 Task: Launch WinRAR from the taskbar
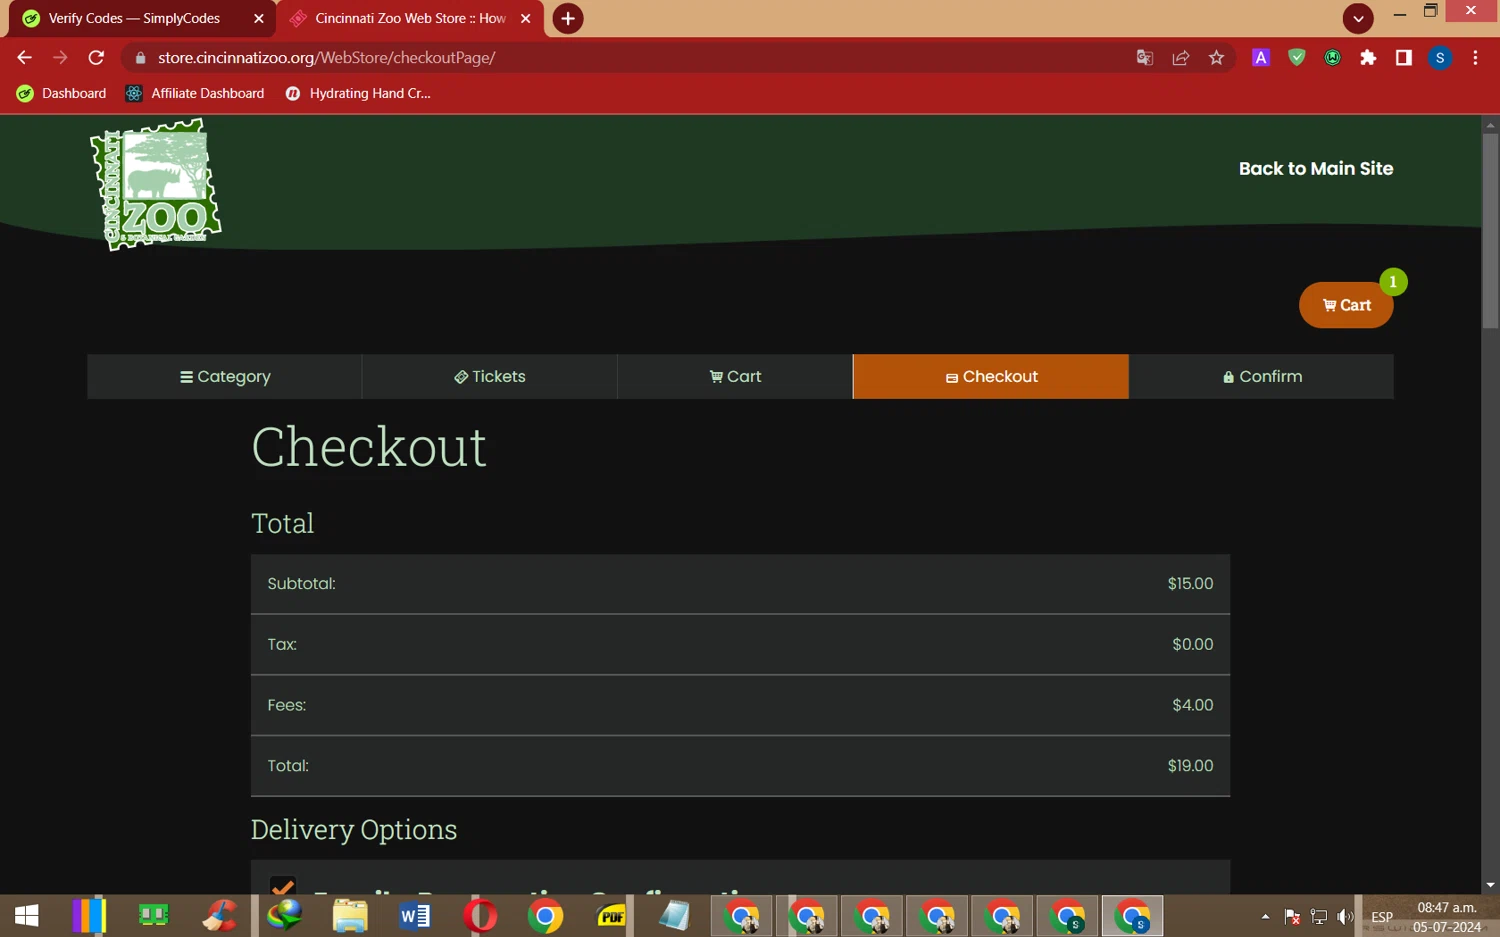89,916
